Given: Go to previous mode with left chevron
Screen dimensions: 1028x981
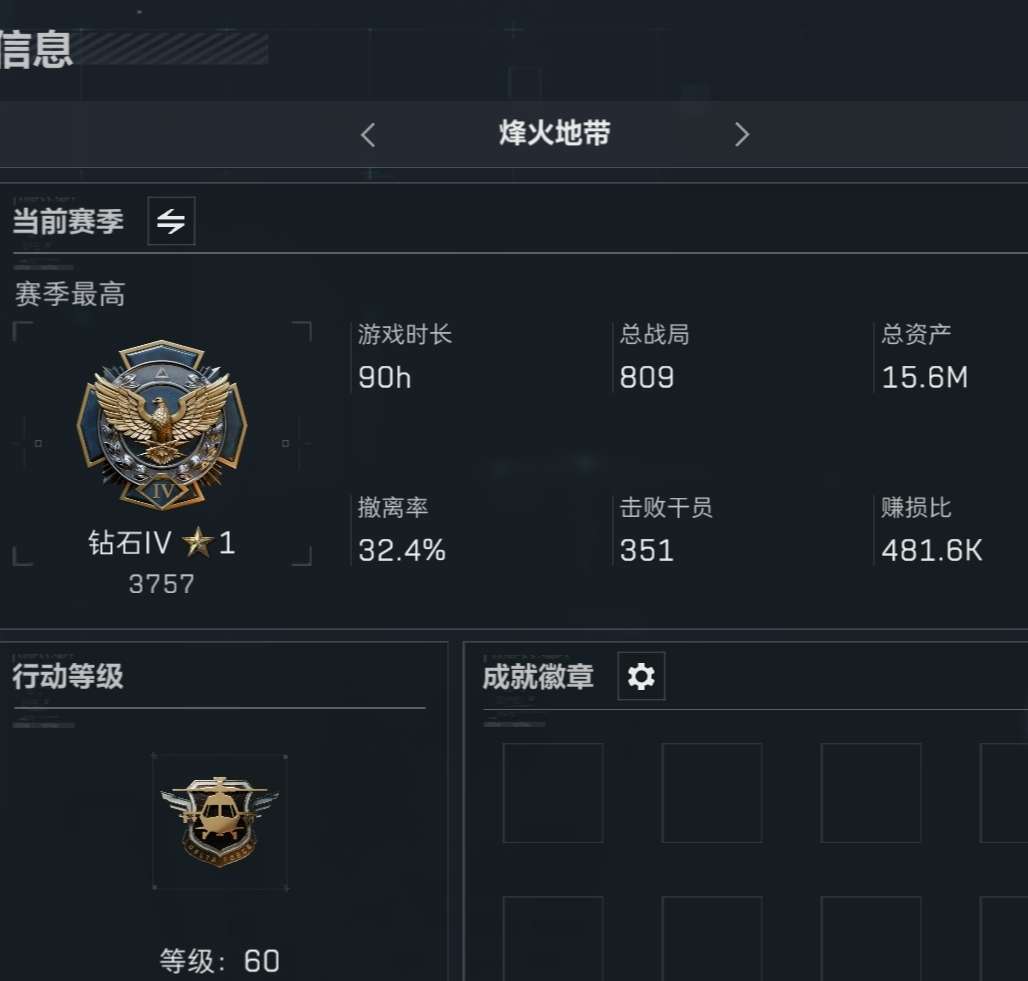Looking at the screenshot, I should (x=368, y=134).
